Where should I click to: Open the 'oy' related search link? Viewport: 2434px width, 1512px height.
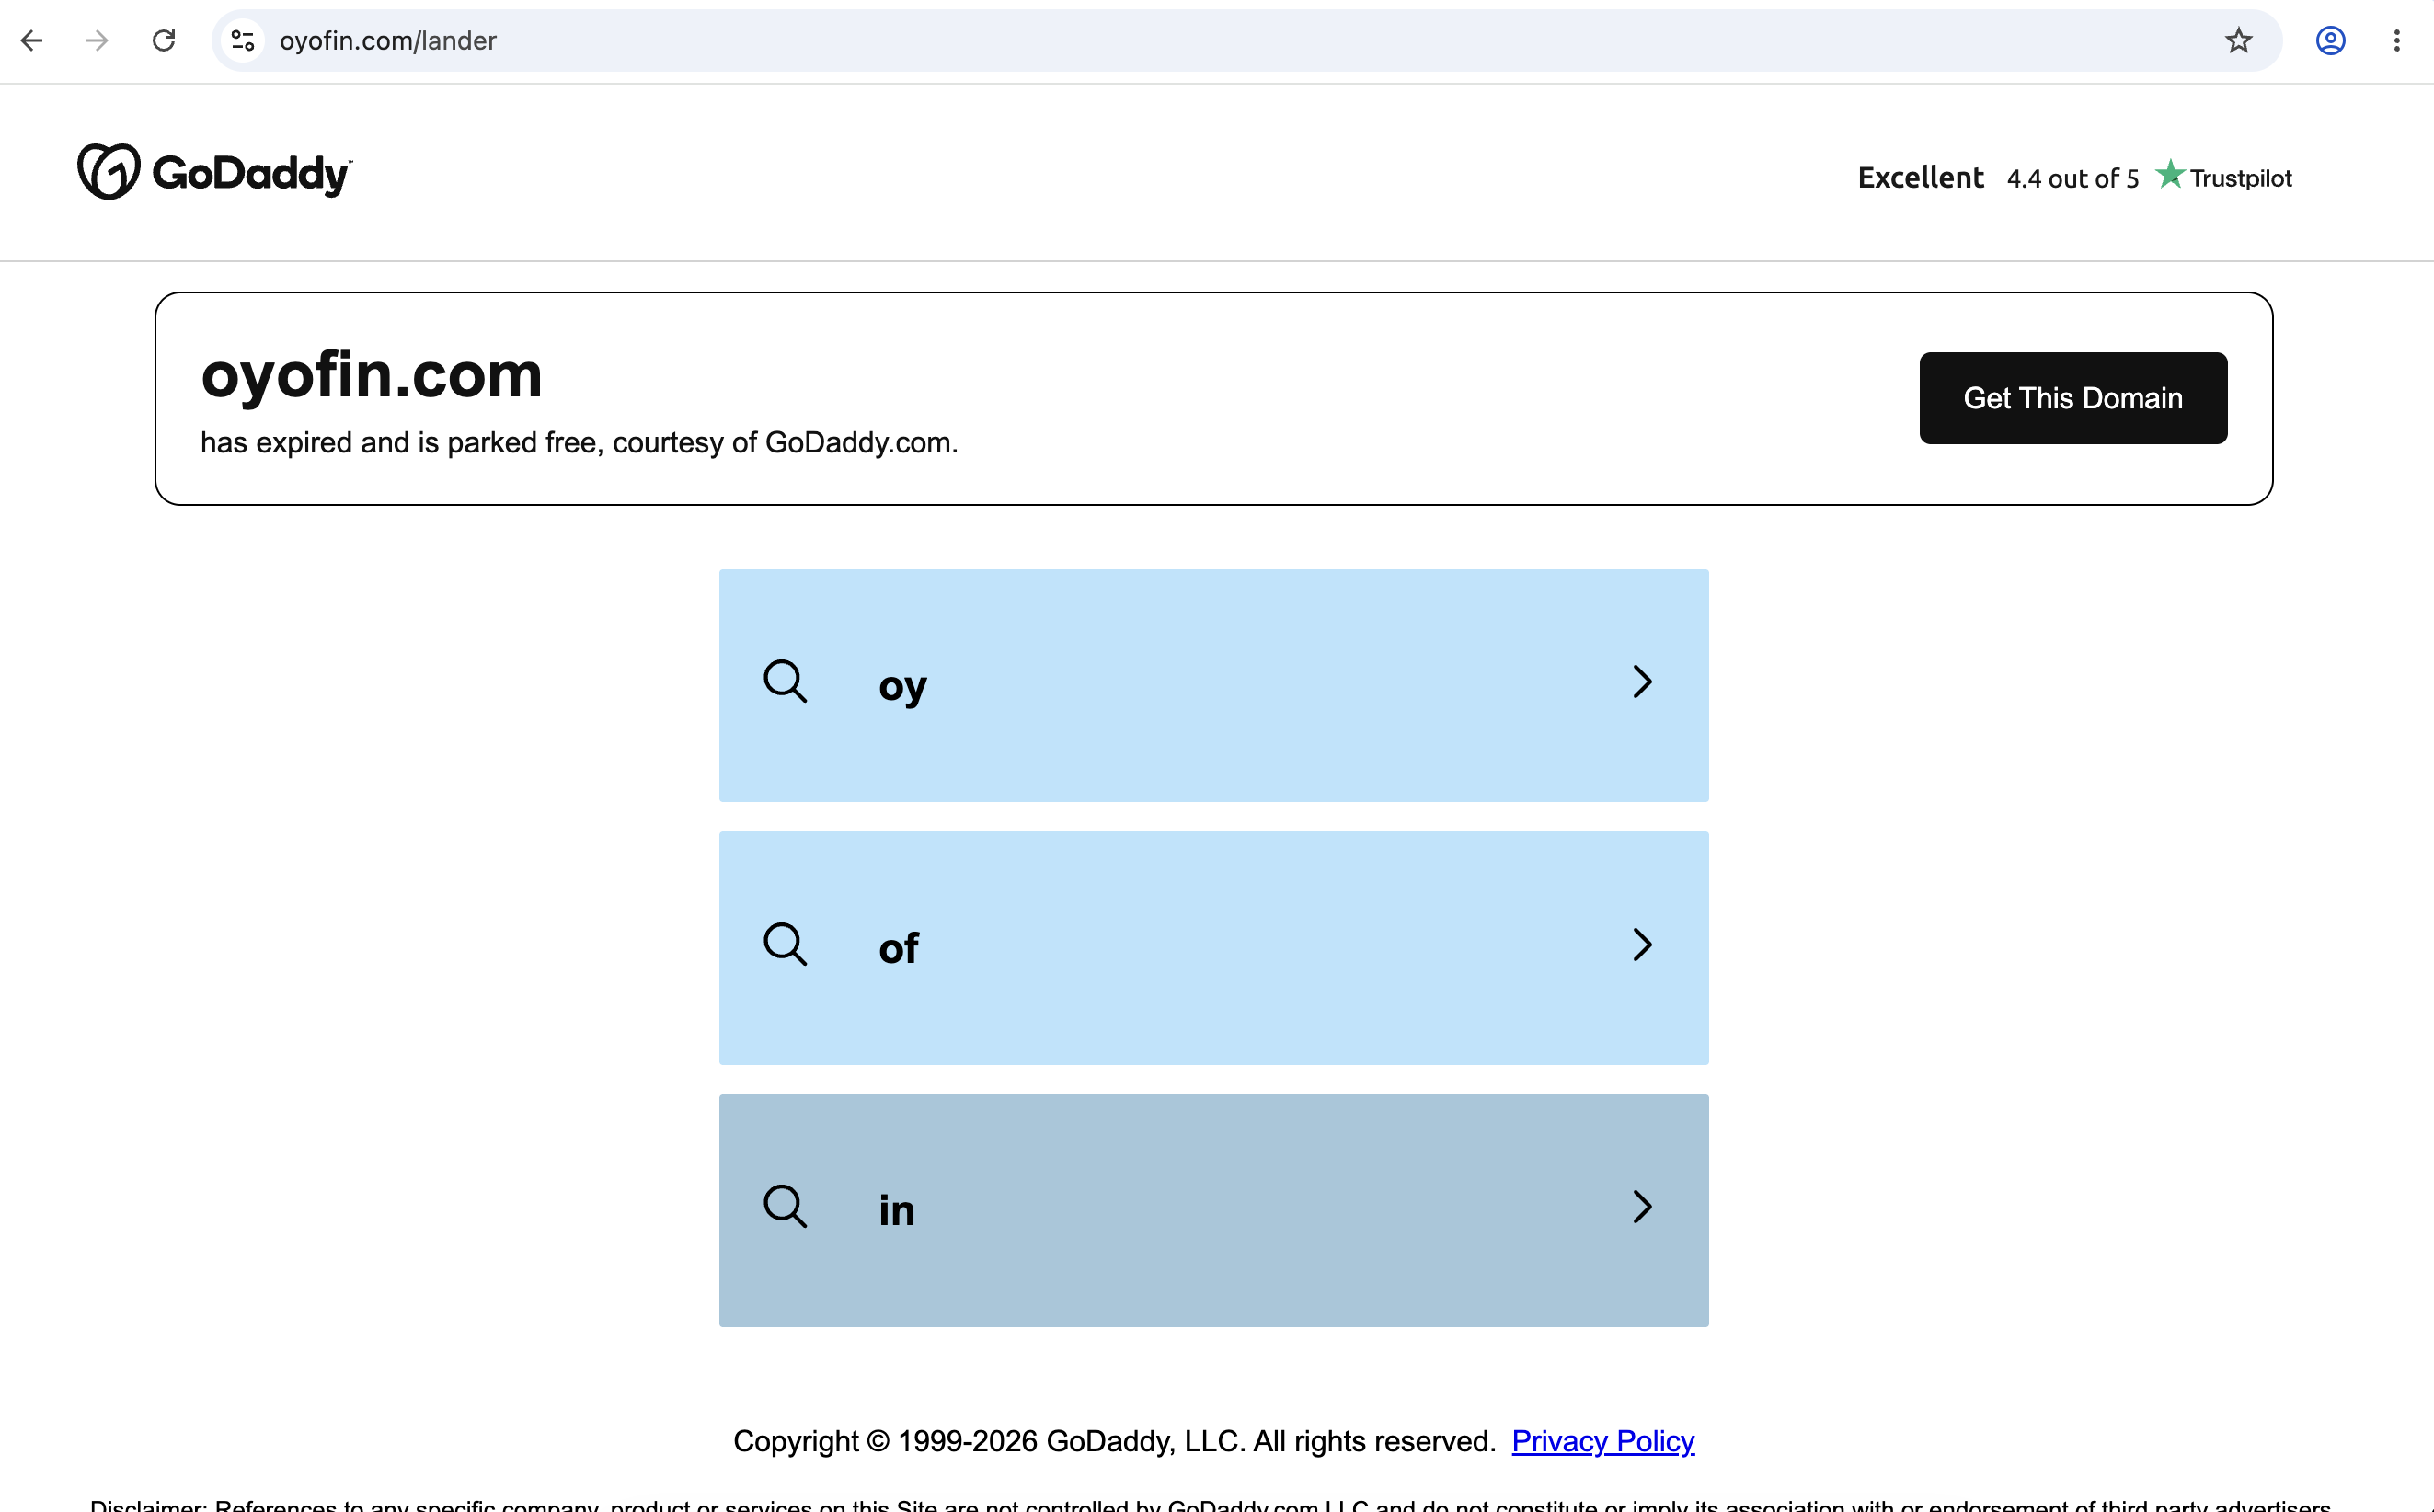(x=1213, y=685)
